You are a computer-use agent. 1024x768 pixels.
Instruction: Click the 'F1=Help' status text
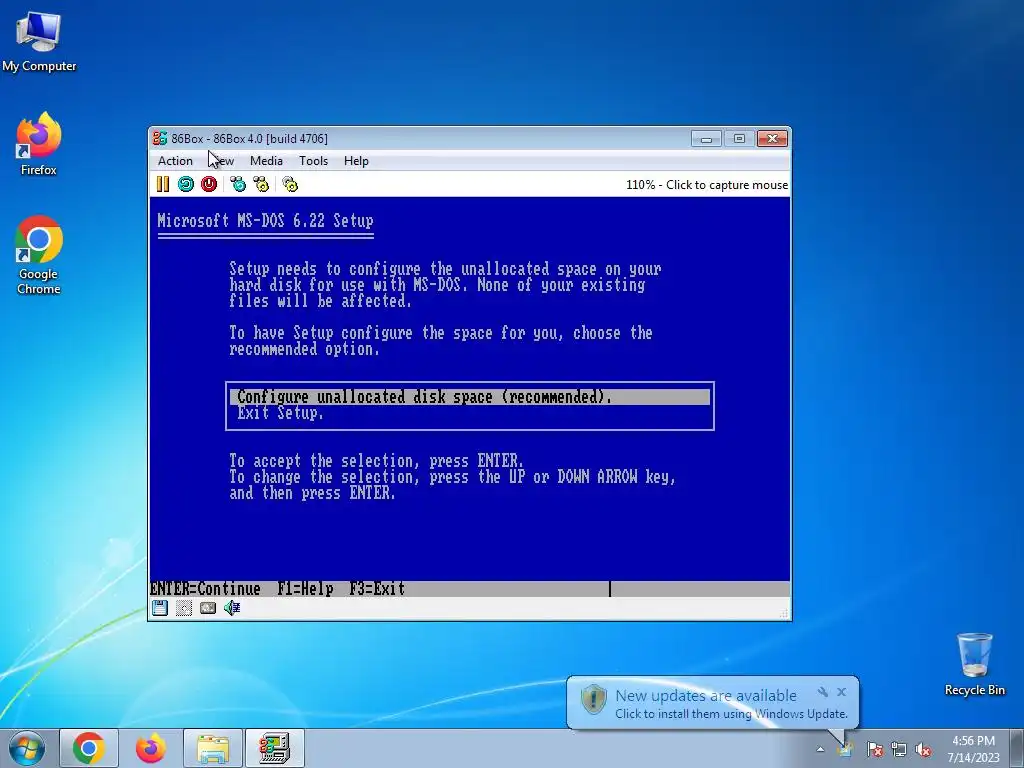(x=305, y=589)
